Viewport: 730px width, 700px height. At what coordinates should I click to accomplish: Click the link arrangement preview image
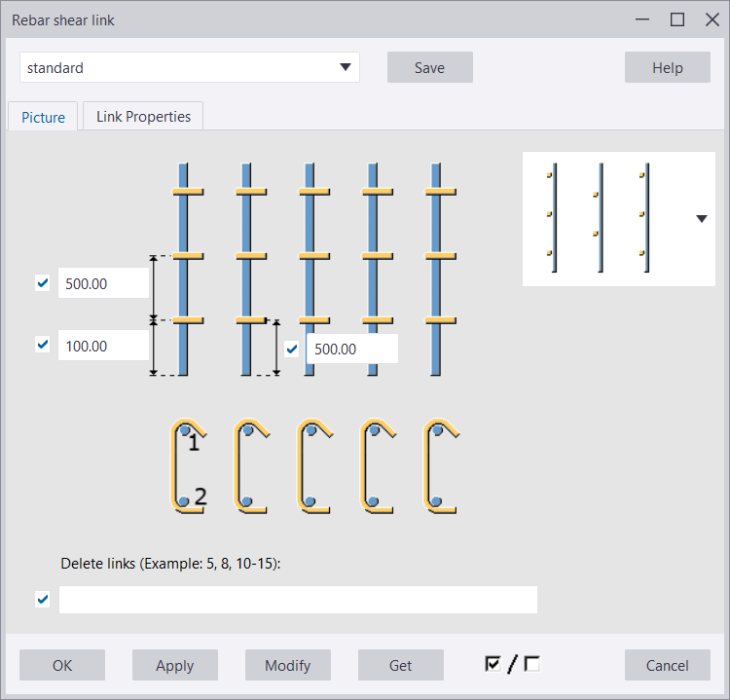click(x=600, y=218)
